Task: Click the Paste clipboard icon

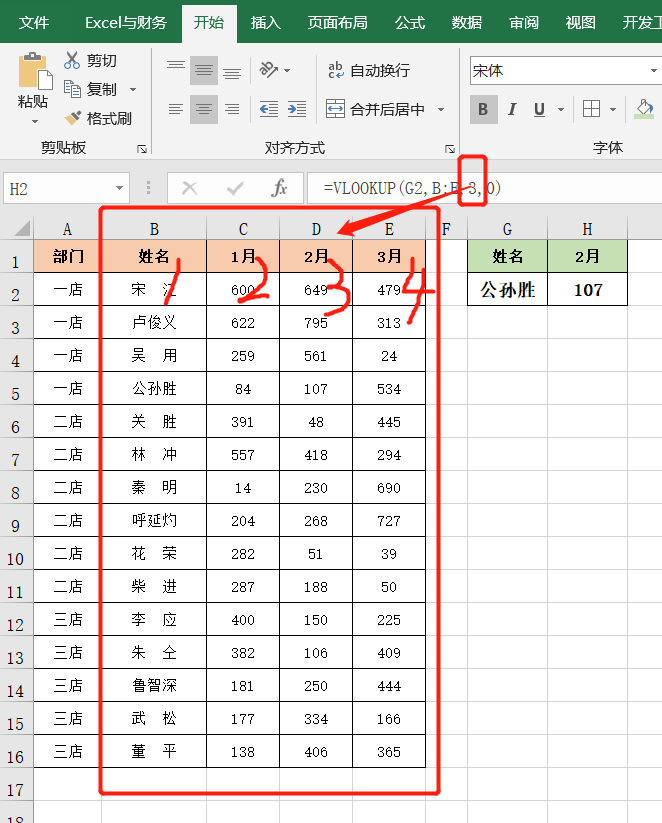Action: [35, 71]
